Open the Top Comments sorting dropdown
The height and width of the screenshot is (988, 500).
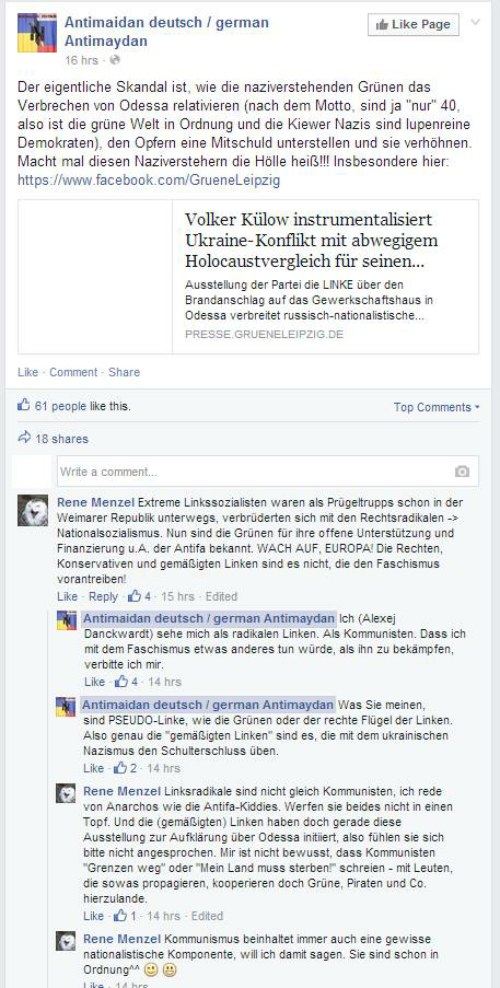[x=436, y=407]
